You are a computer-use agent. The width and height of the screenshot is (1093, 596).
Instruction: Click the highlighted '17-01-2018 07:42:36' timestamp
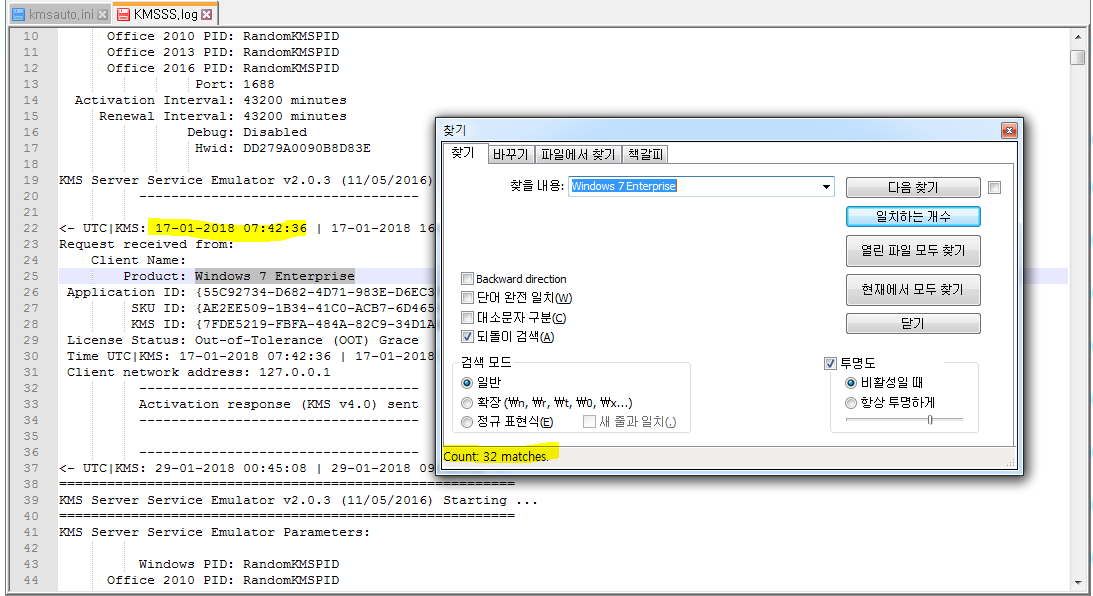(x=231, y=228)
